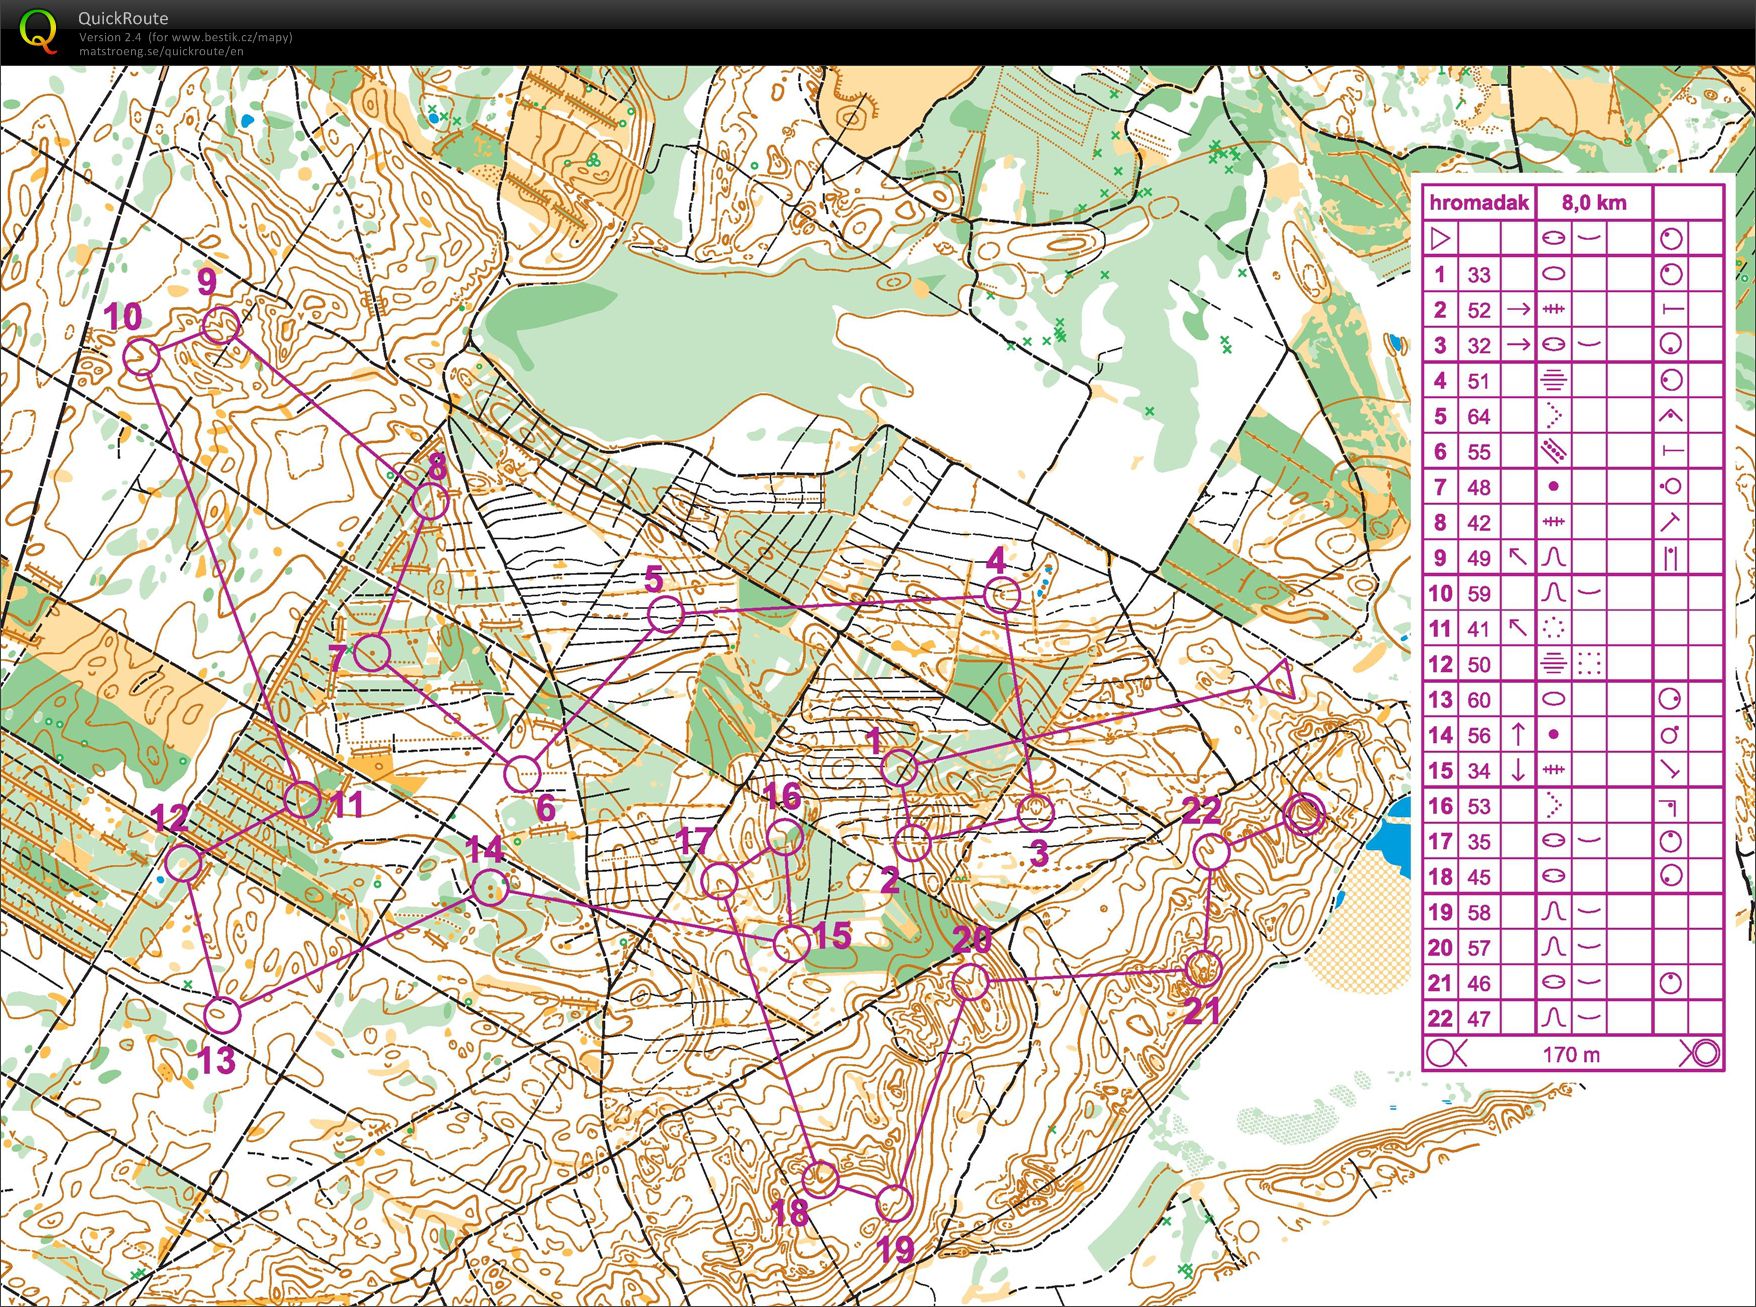Click the down arrow in row 15

coord(1517,770)
